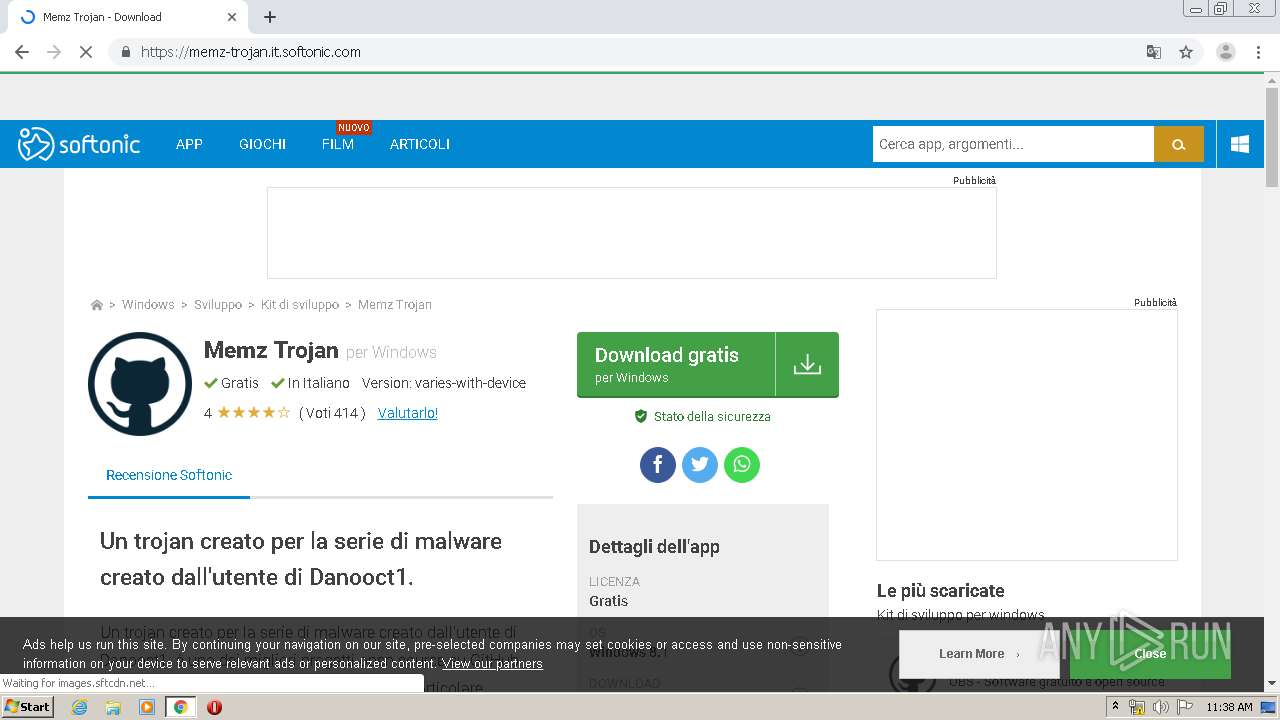Bookmark this page with the star icon
1280x720 pixels.
click(1186, 52)
